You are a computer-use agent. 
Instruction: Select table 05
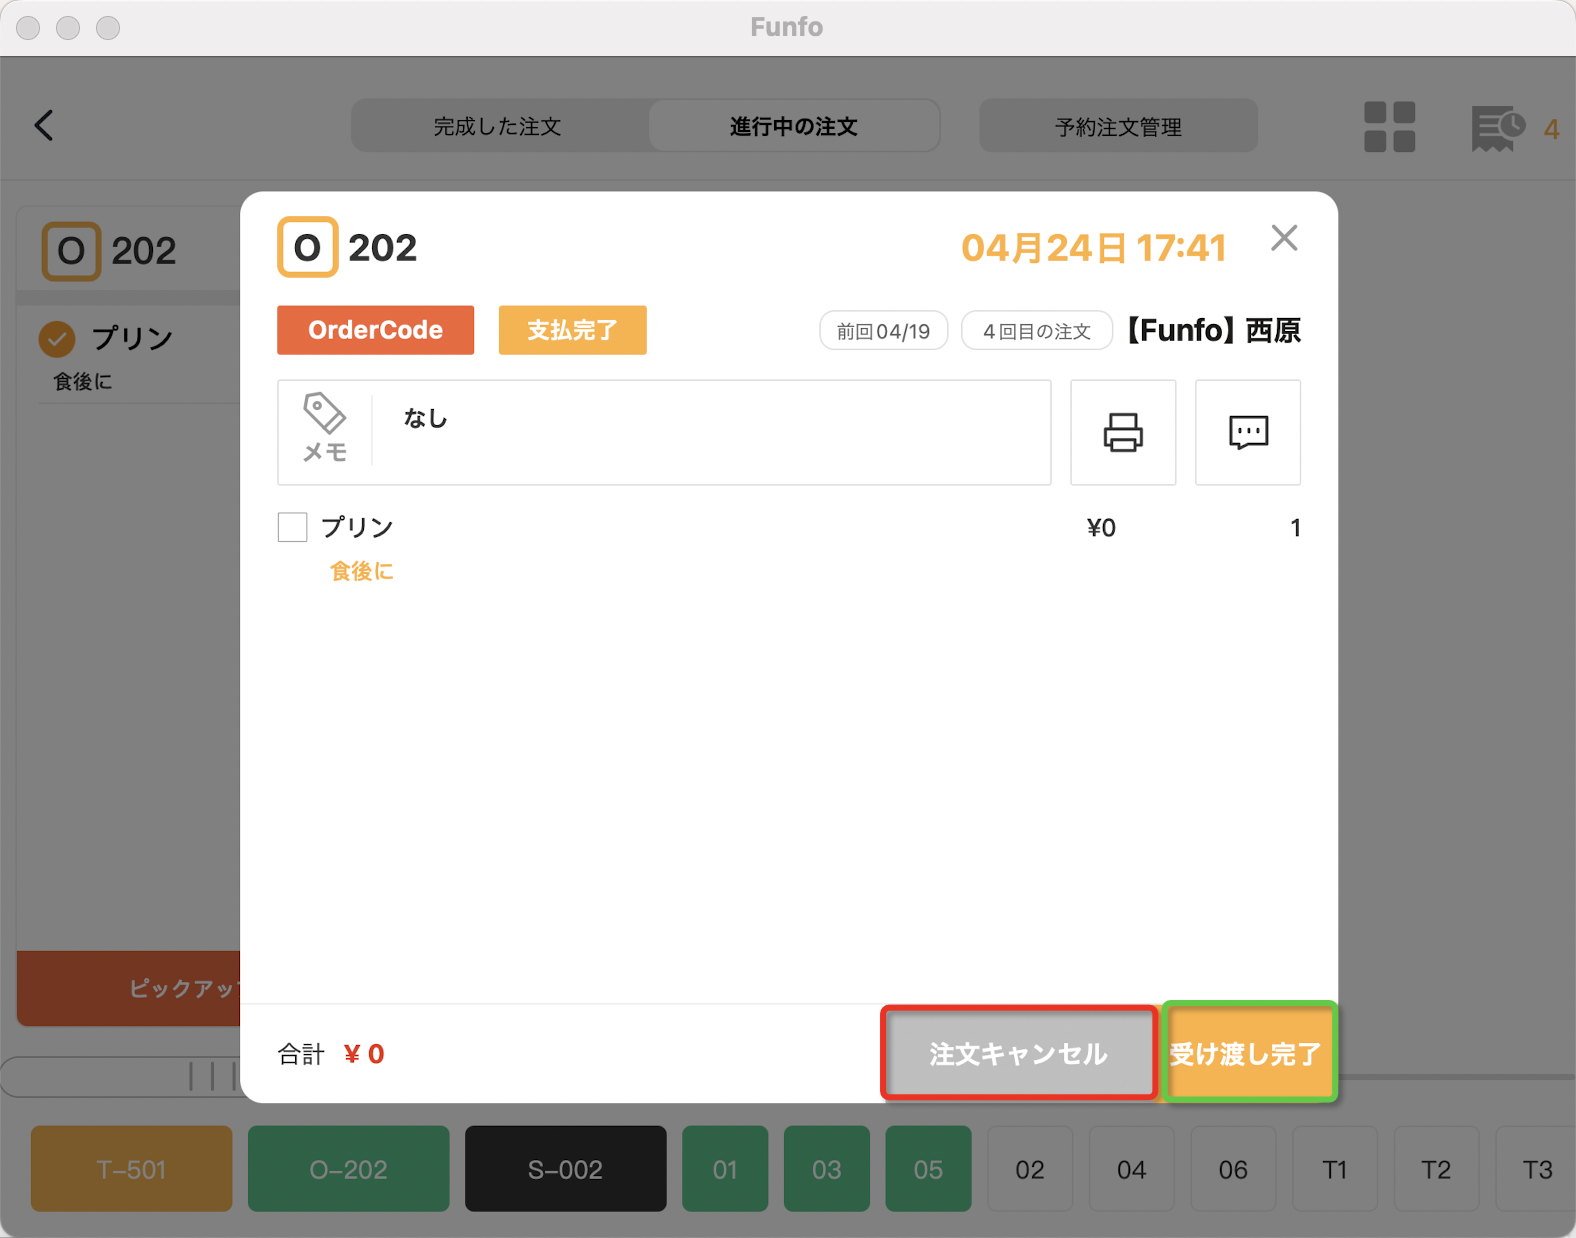[928, 1169]
